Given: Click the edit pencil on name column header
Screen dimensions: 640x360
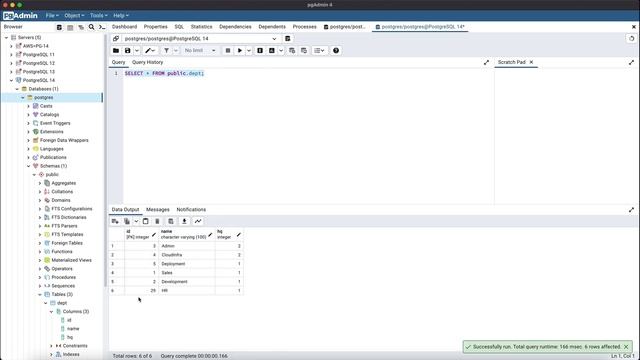Looking at the screenshot, I should (210, 235).
